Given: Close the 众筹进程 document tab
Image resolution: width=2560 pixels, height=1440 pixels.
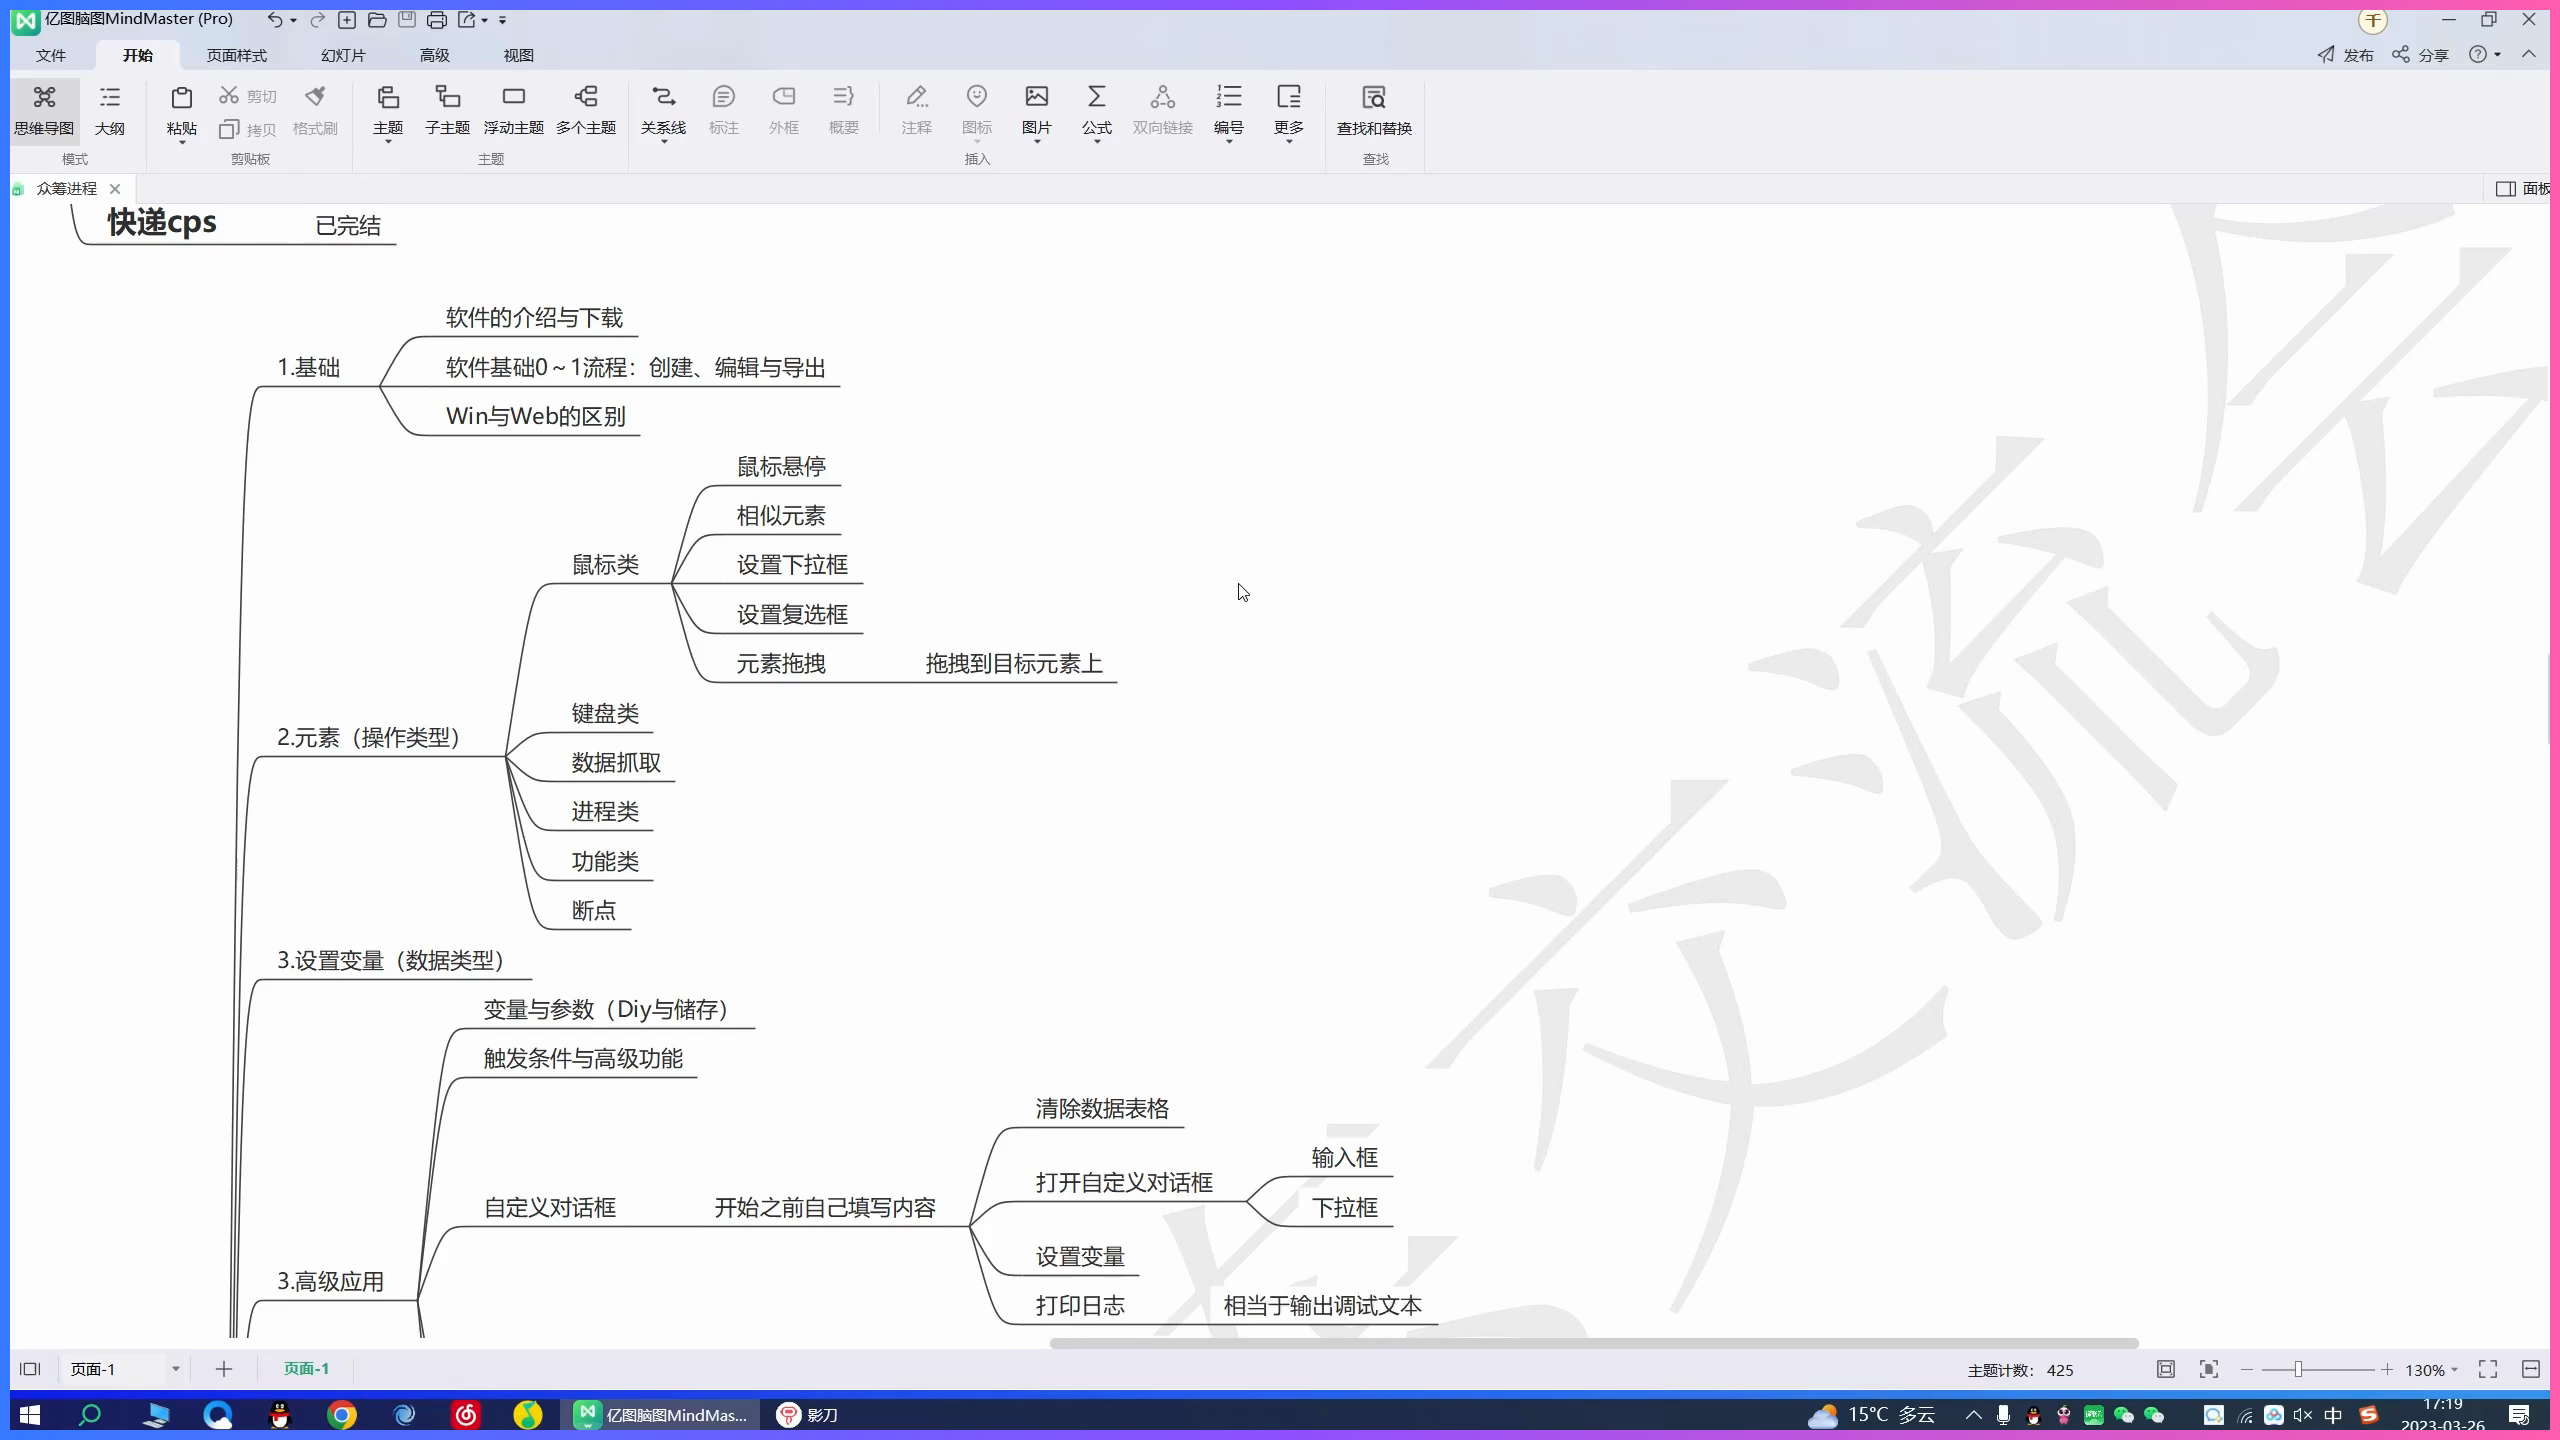Looking at the screenshot, I should pos(115,188).
